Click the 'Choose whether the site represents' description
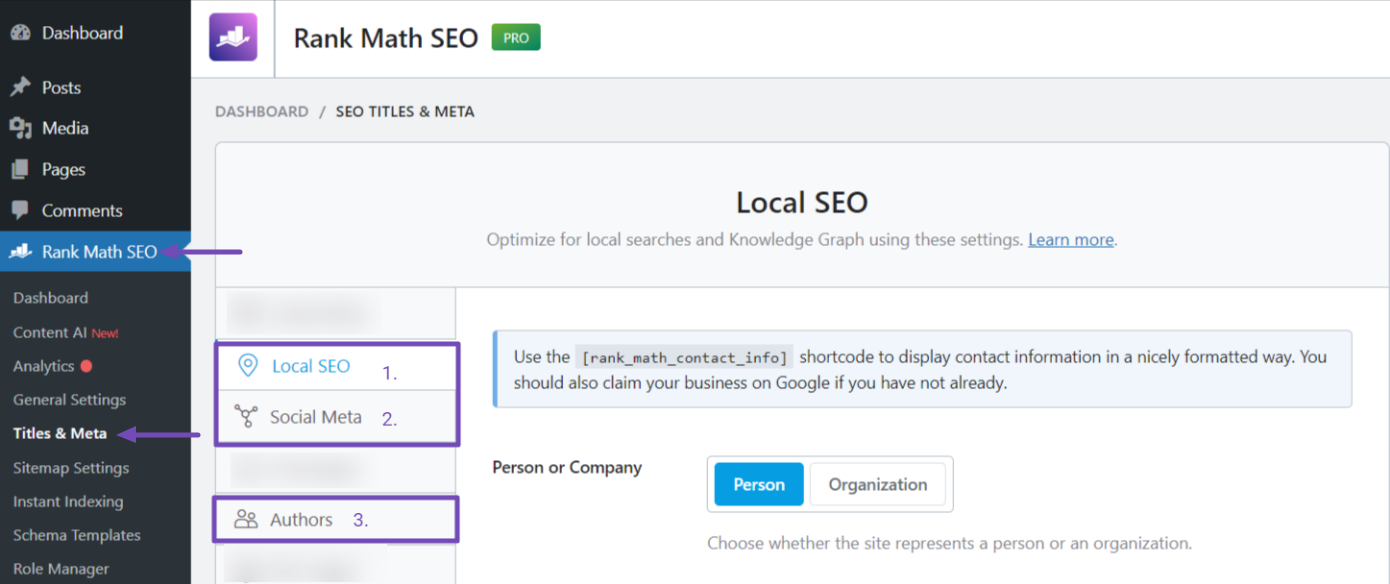The image size is (1390, 584). [x=949, y=544]
